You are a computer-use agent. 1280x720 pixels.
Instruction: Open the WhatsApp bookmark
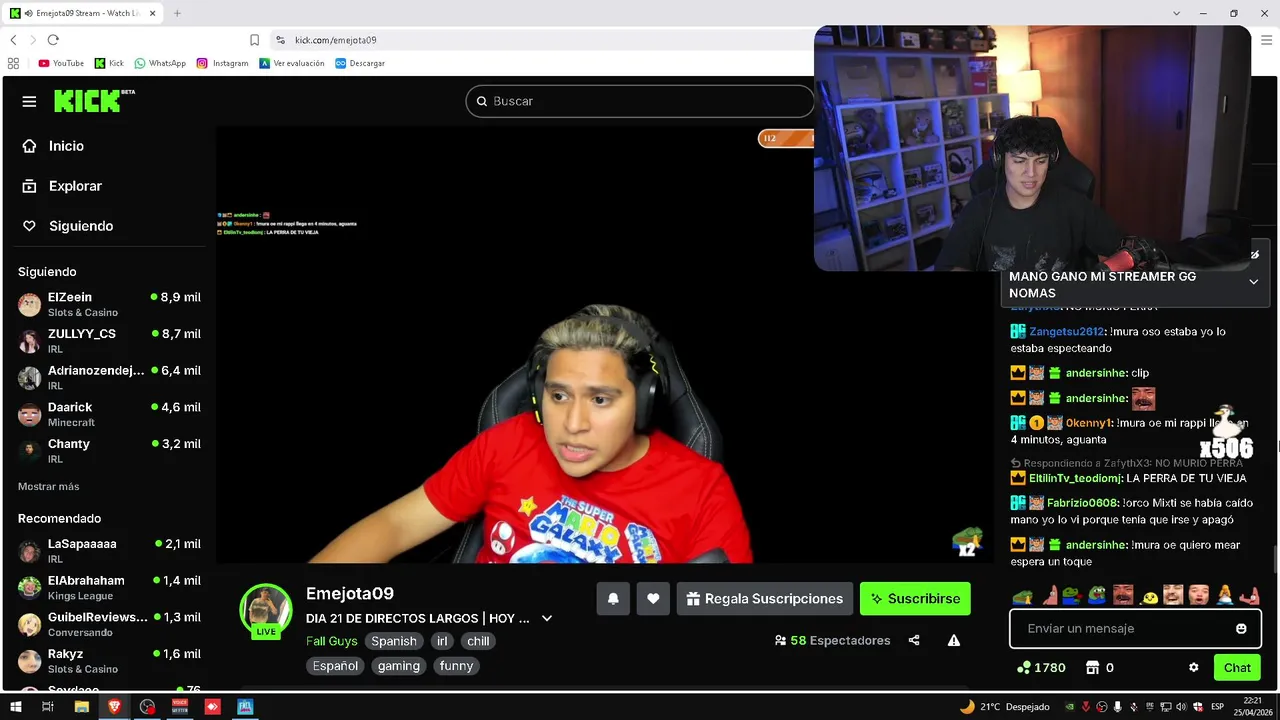[x=160, y=63]
